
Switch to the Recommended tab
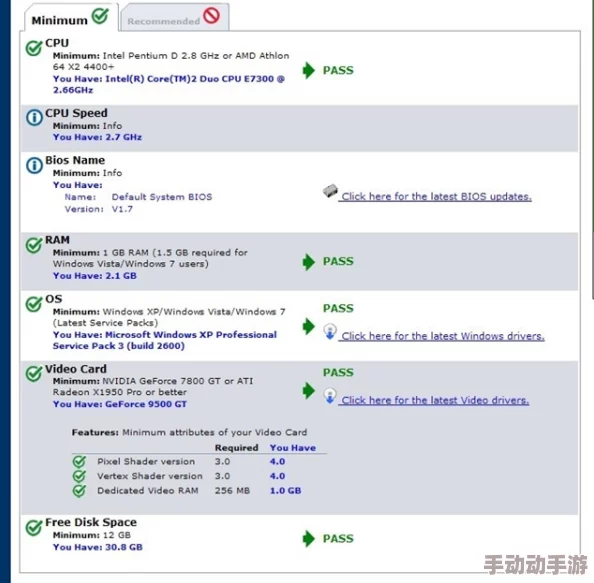pos(174,17)
